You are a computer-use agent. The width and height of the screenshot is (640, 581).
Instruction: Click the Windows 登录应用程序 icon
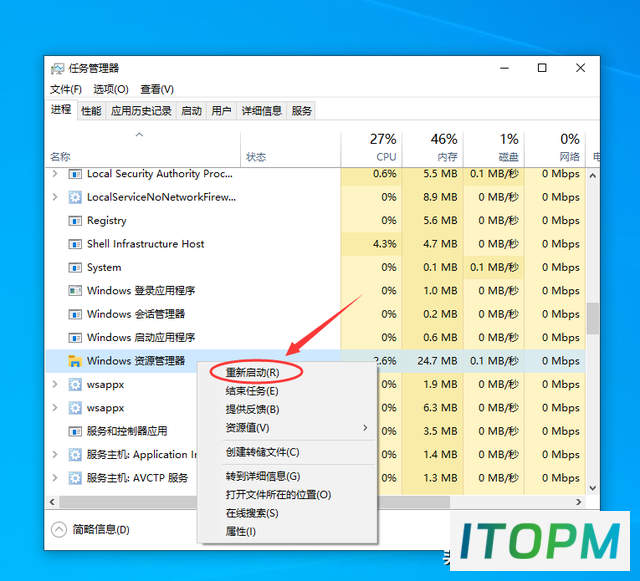75,291
